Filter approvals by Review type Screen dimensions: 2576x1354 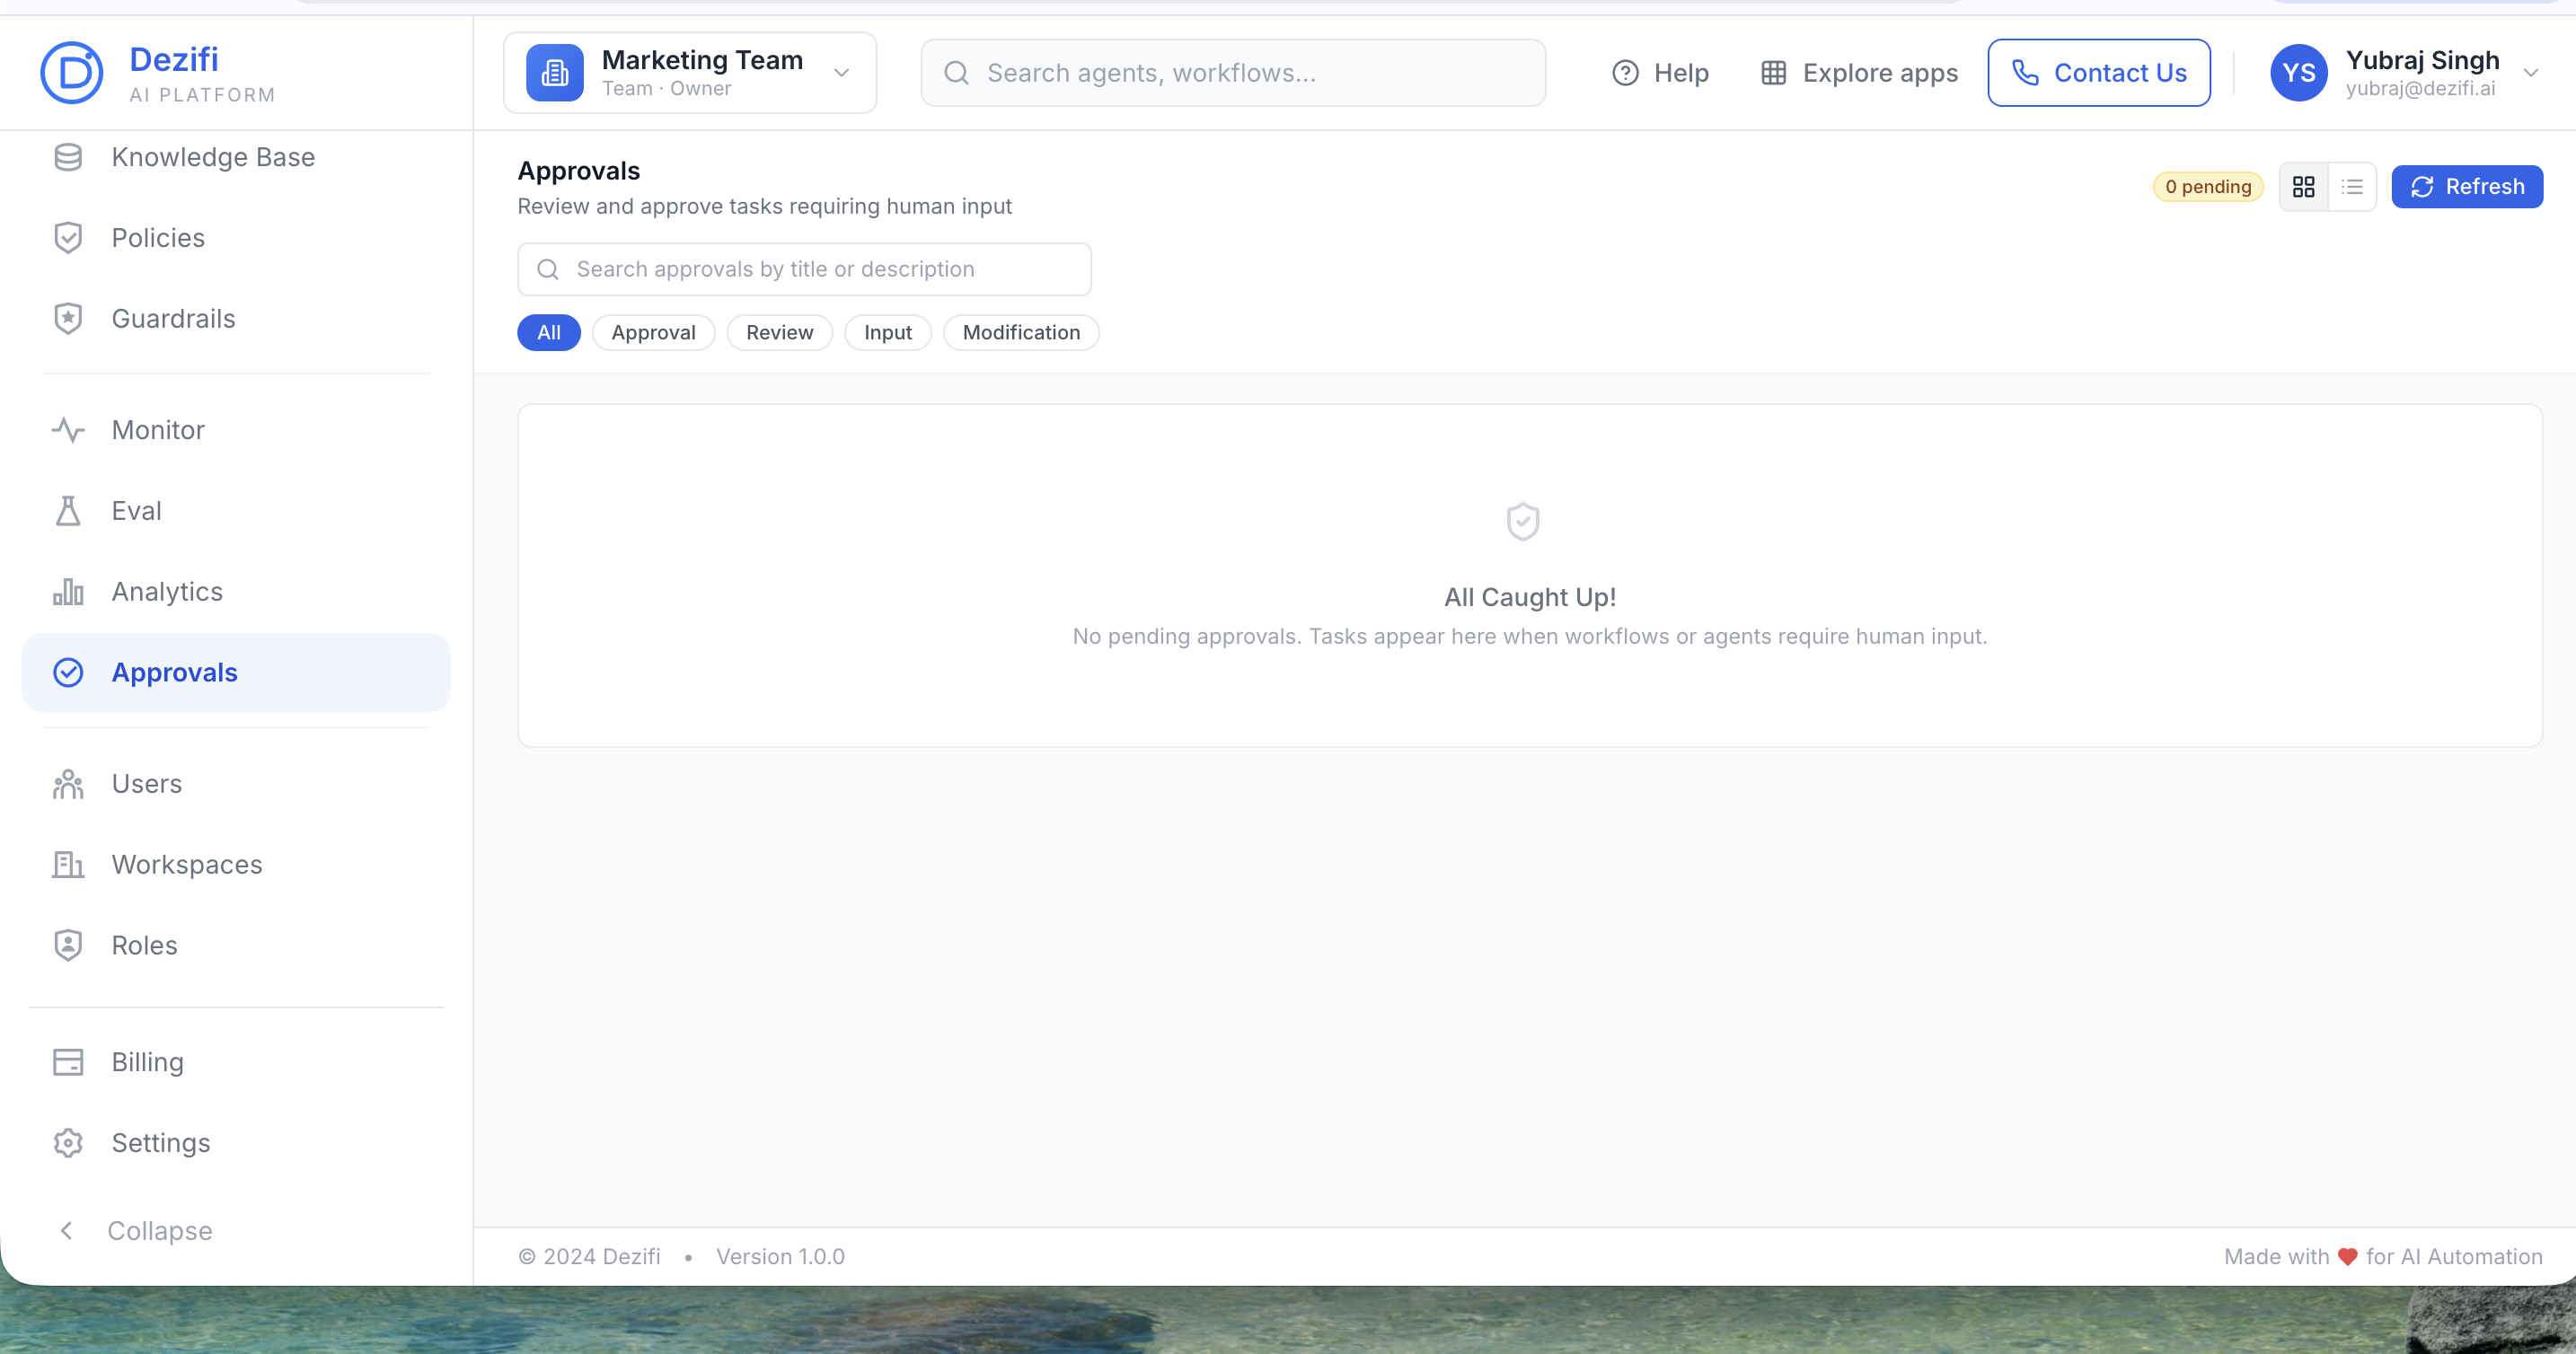pos(779,333)
